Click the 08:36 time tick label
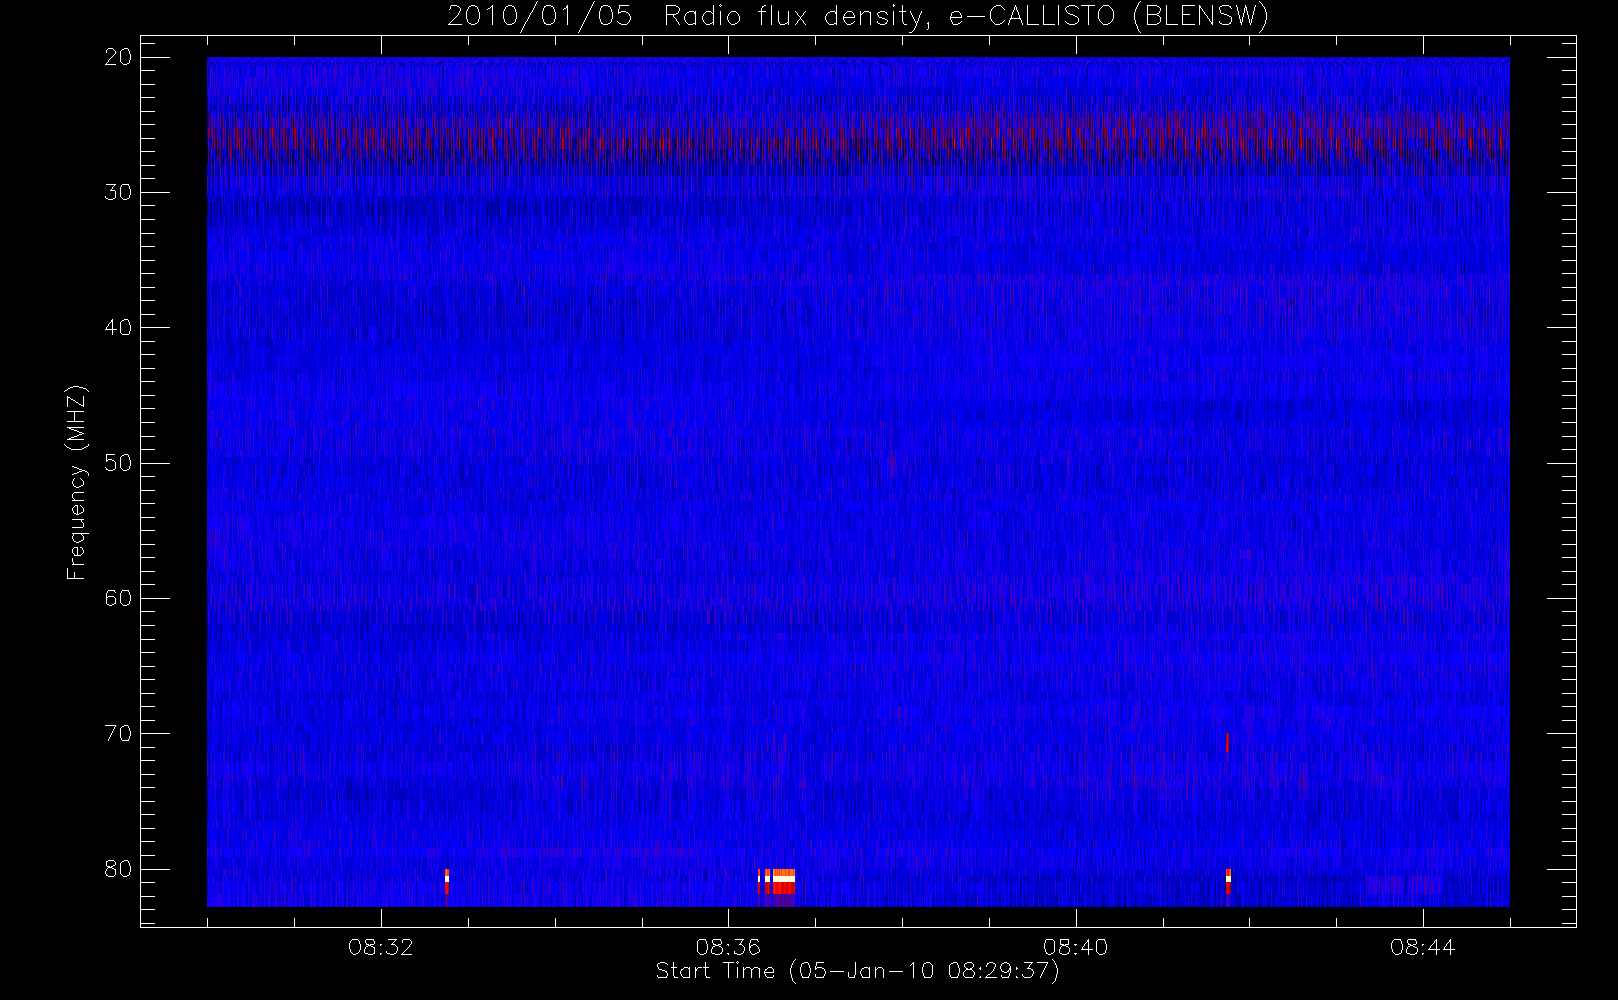Image resolution: width=1618 pixels, height=1000 pixels. [728, 947]
